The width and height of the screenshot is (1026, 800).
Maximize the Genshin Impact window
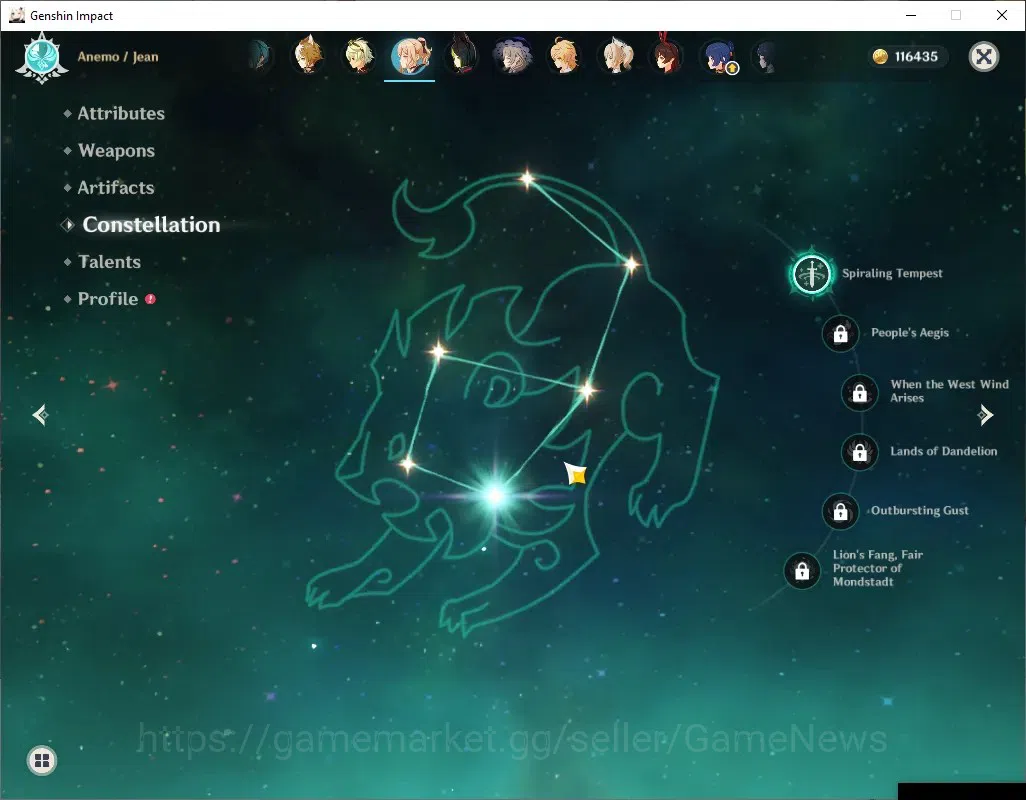click(x=956, y=15)
